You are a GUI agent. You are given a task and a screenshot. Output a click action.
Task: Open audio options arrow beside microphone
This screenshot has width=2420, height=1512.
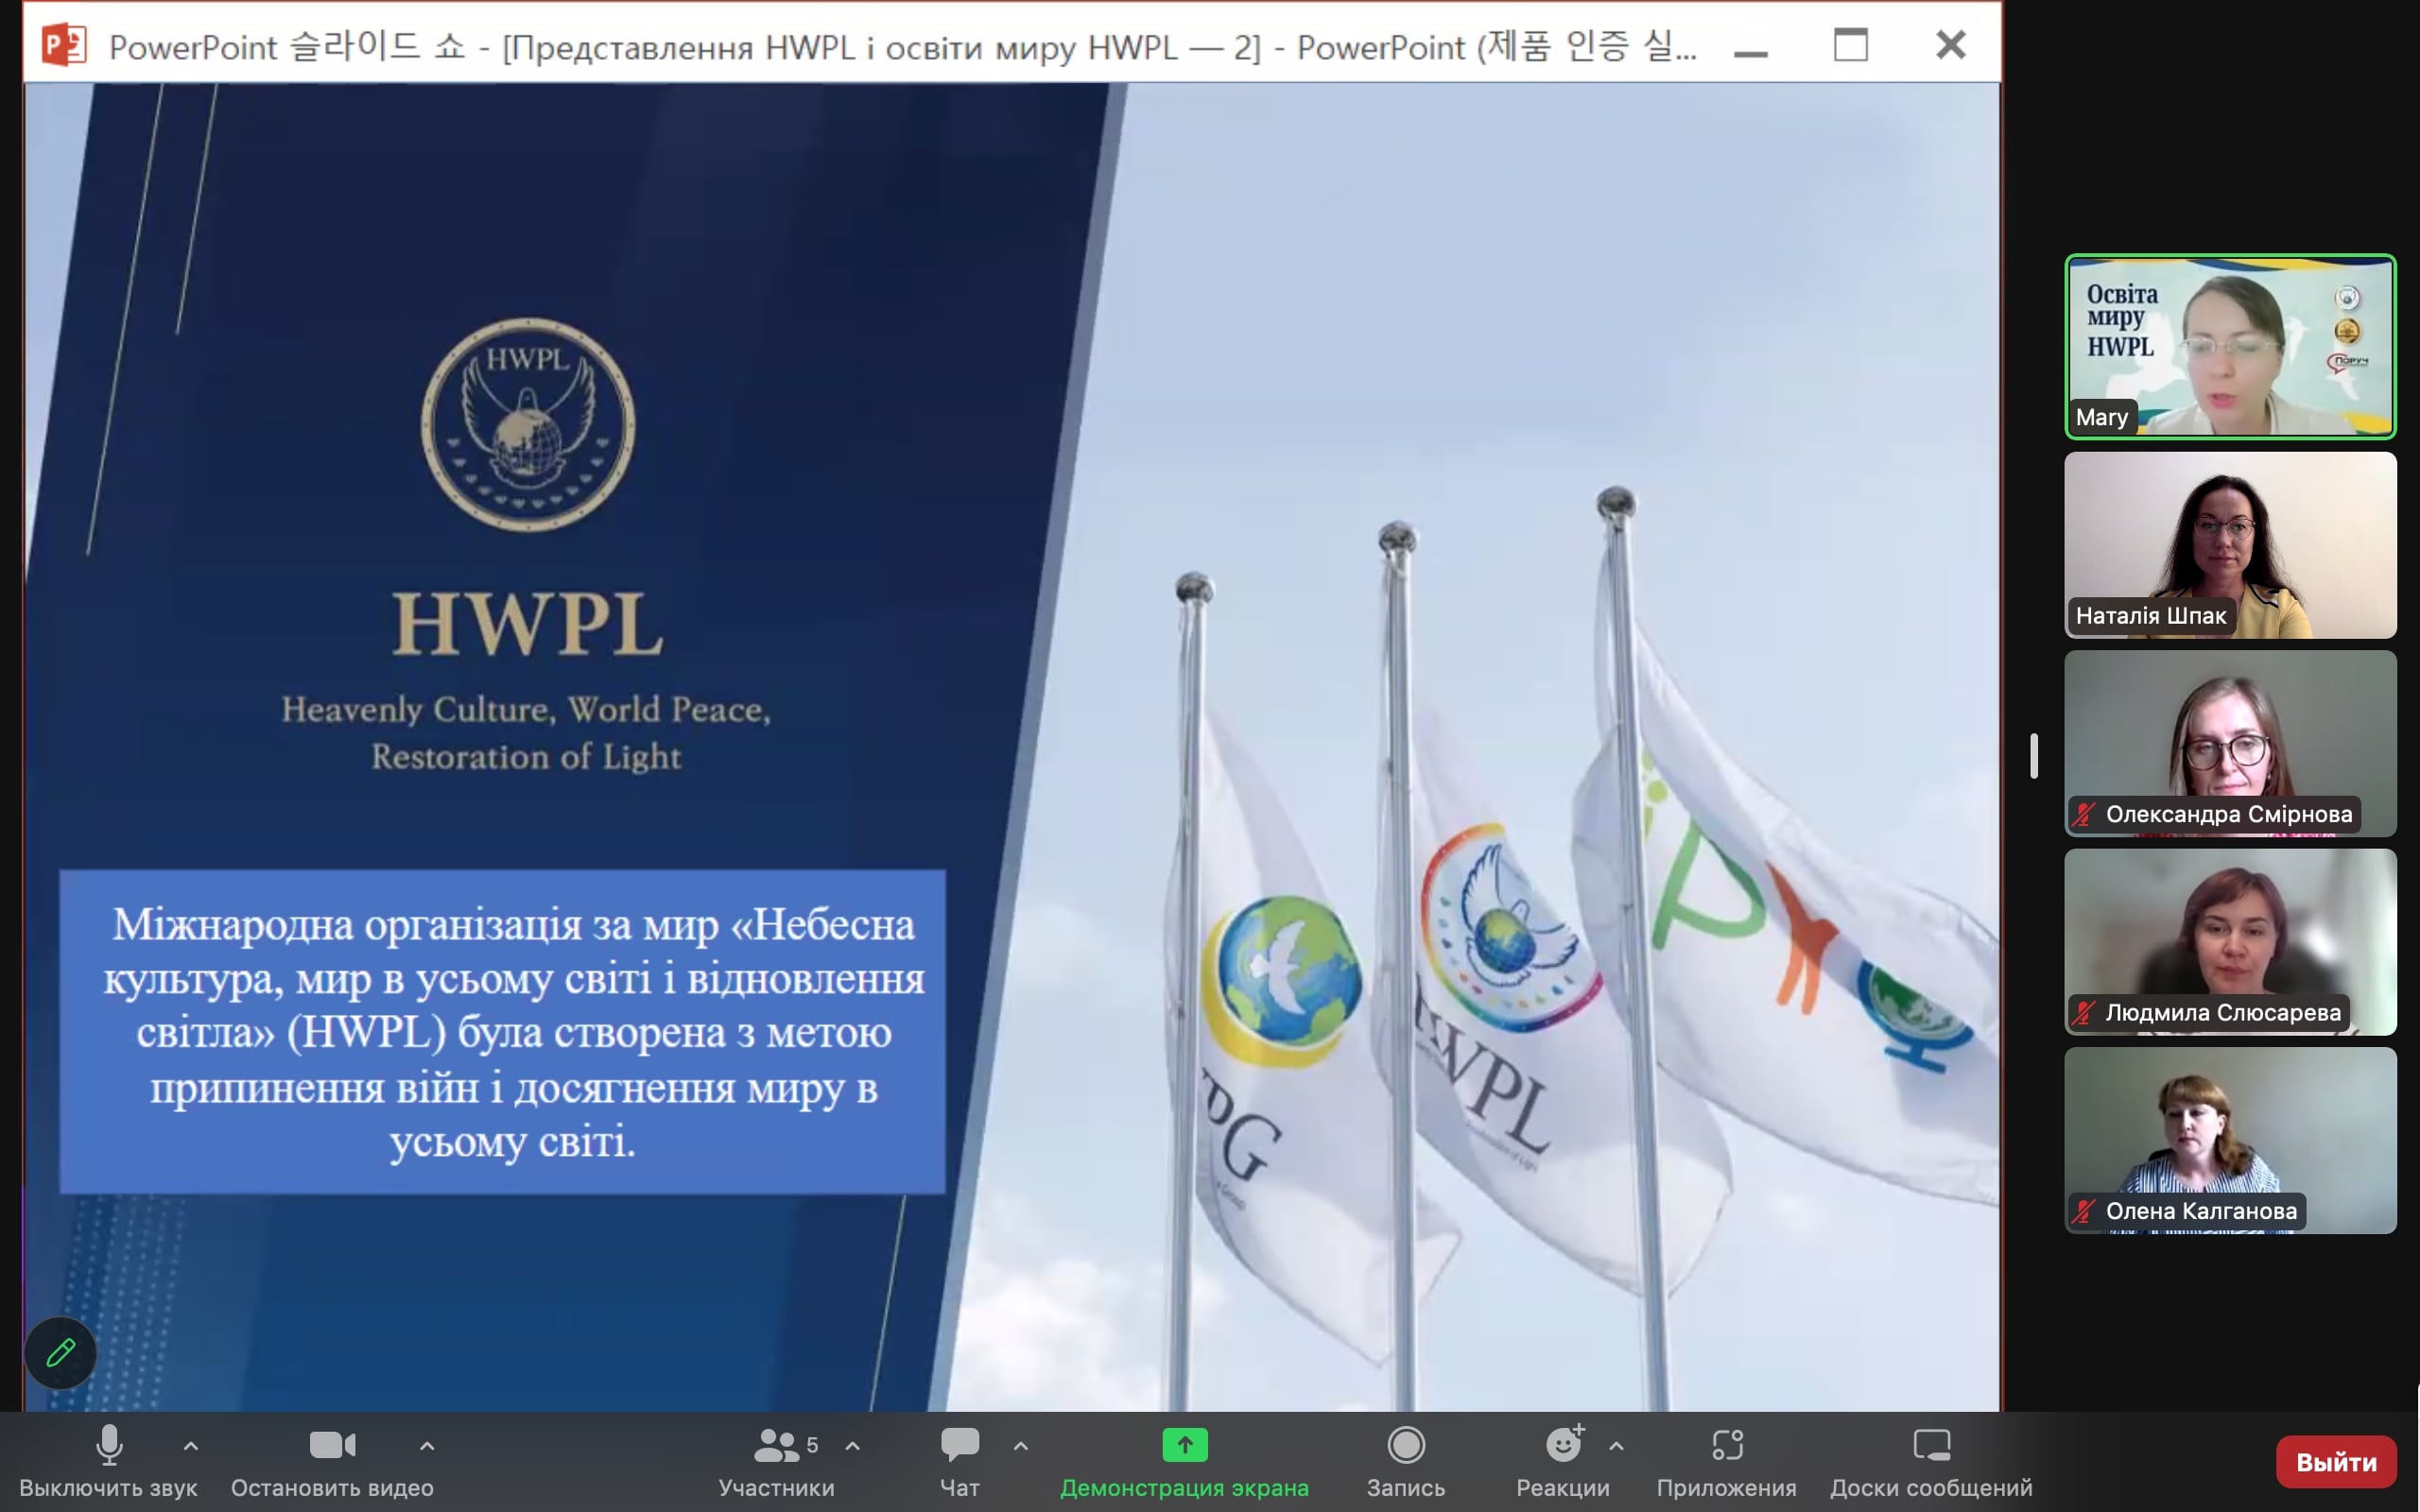pyautogui.click(x=191, y=1445)
